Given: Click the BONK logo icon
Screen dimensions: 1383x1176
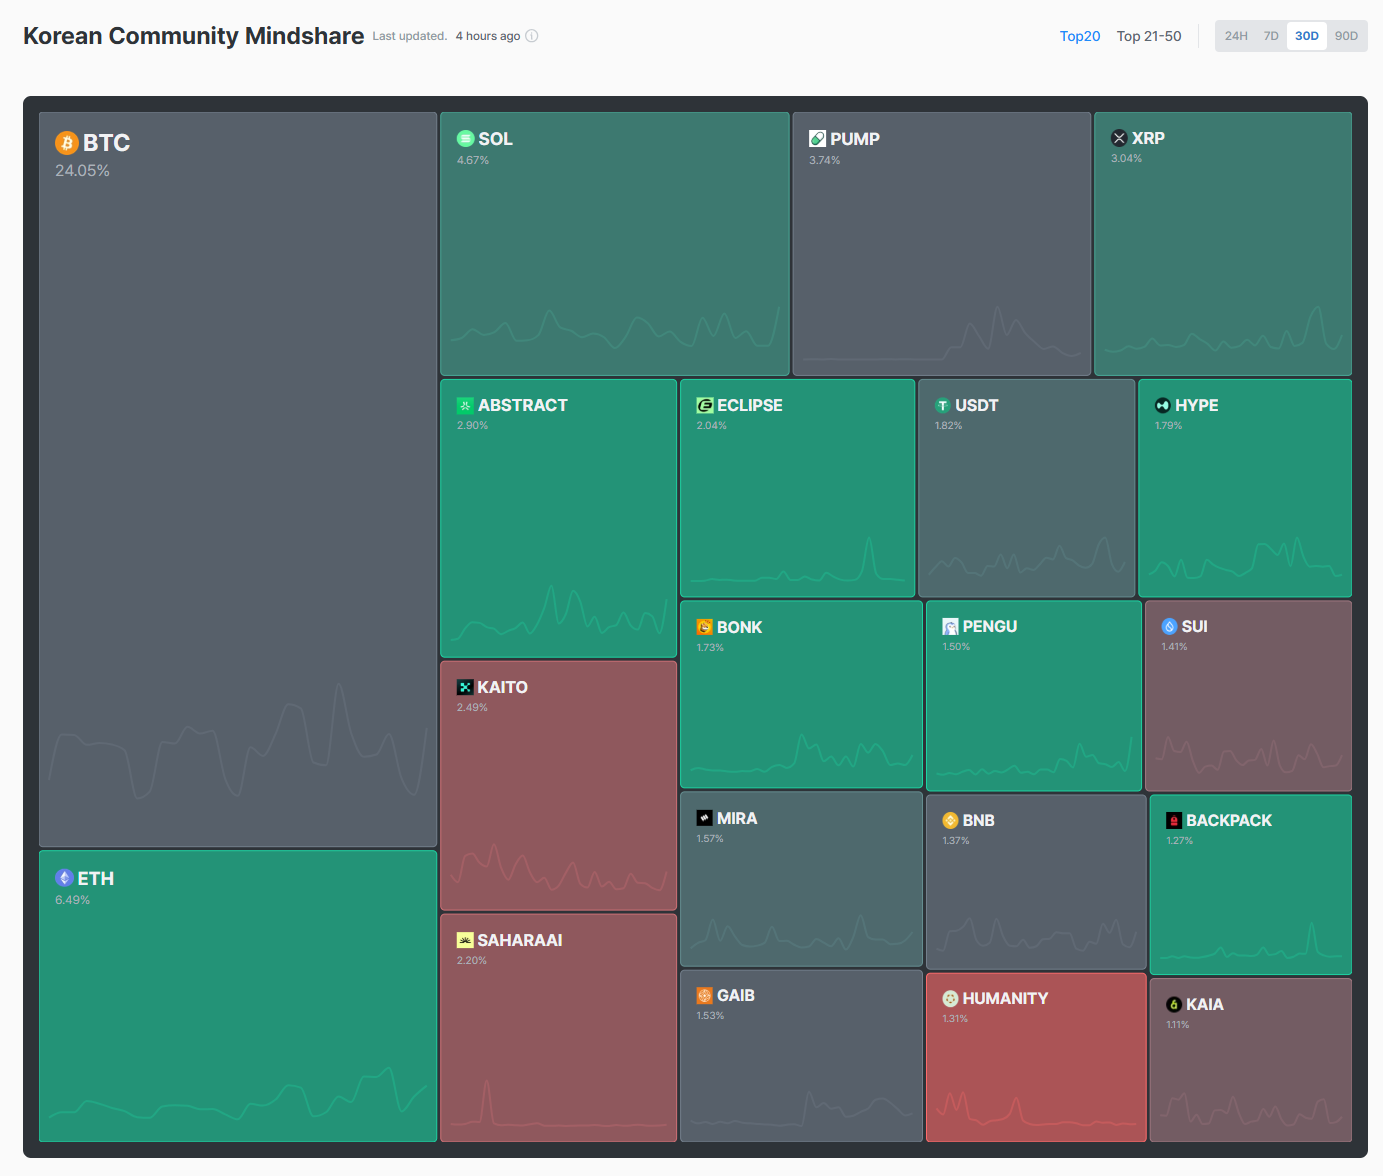Looking at the screenshot, I should [705, 627].
